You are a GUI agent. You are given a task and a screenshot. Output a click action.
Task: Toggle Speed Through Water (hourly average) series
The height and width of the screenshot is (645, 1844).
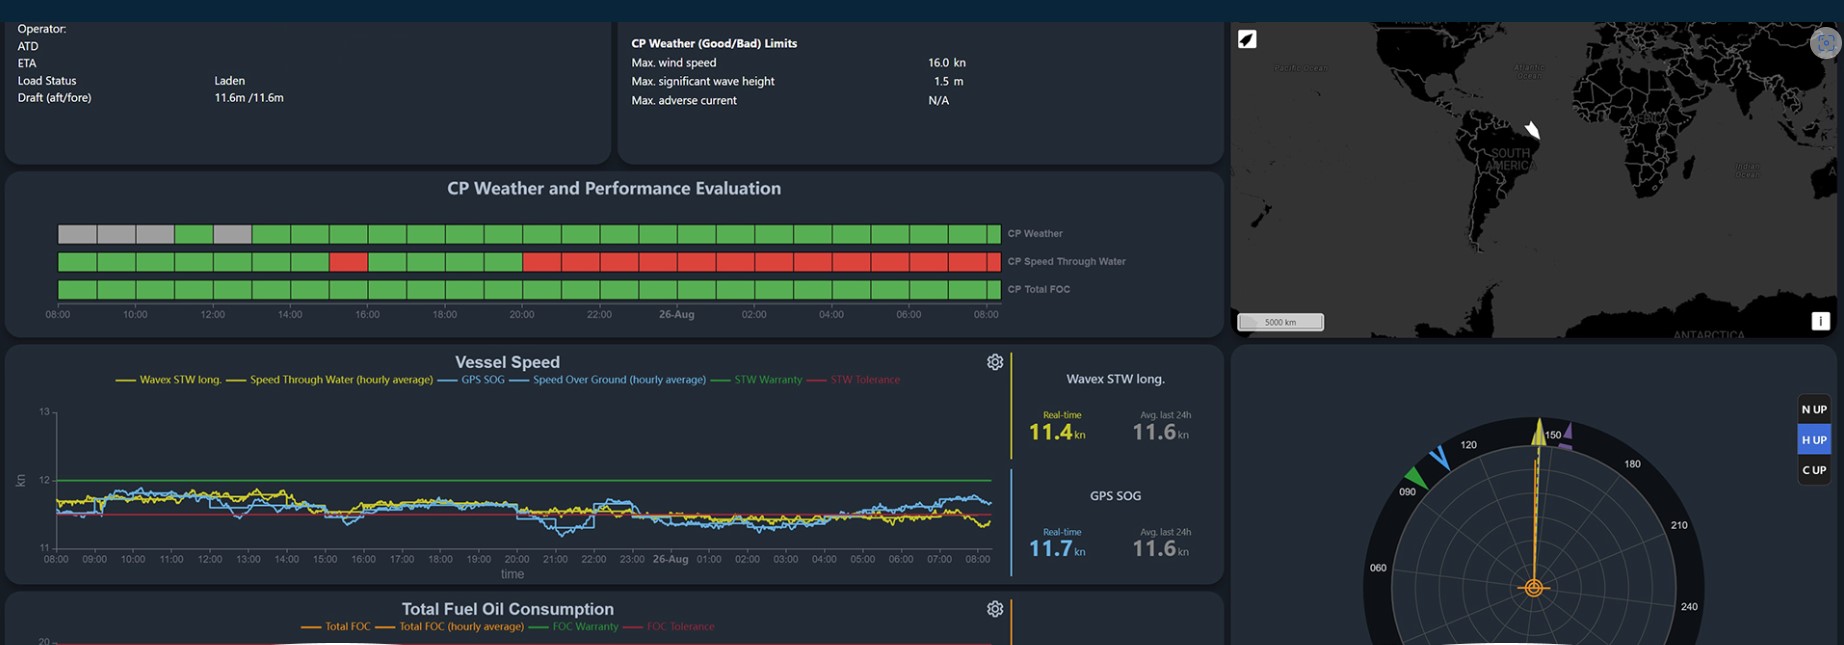tap(330, 380)
